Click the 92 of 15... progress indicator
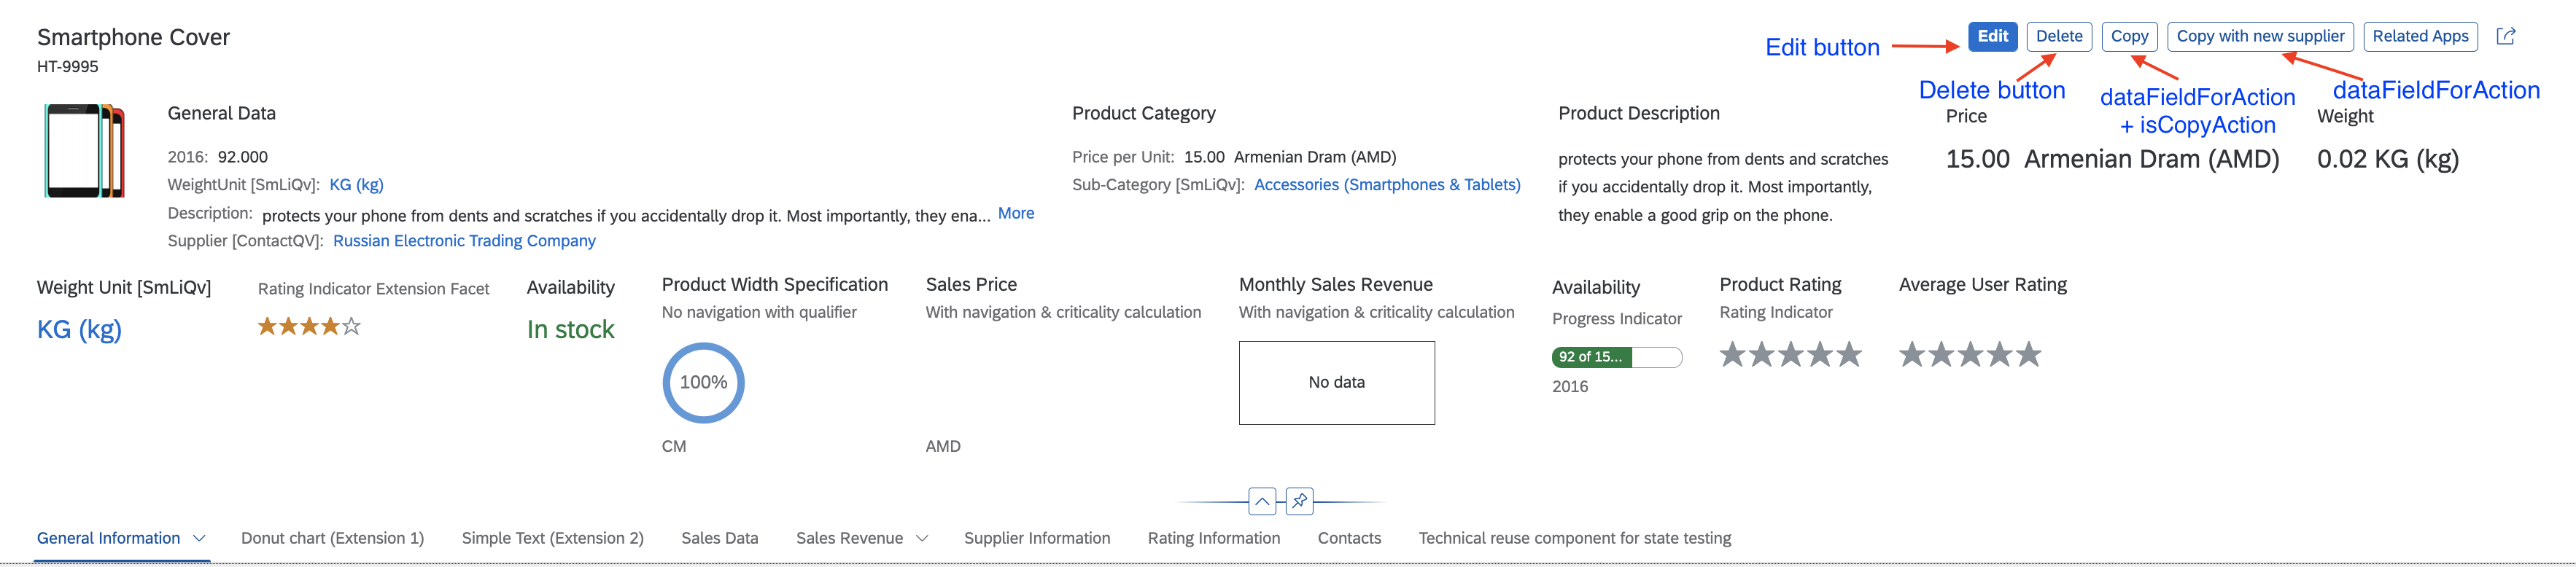The height and width of the screenshot is (567, 2576). tap(1617, 357)
